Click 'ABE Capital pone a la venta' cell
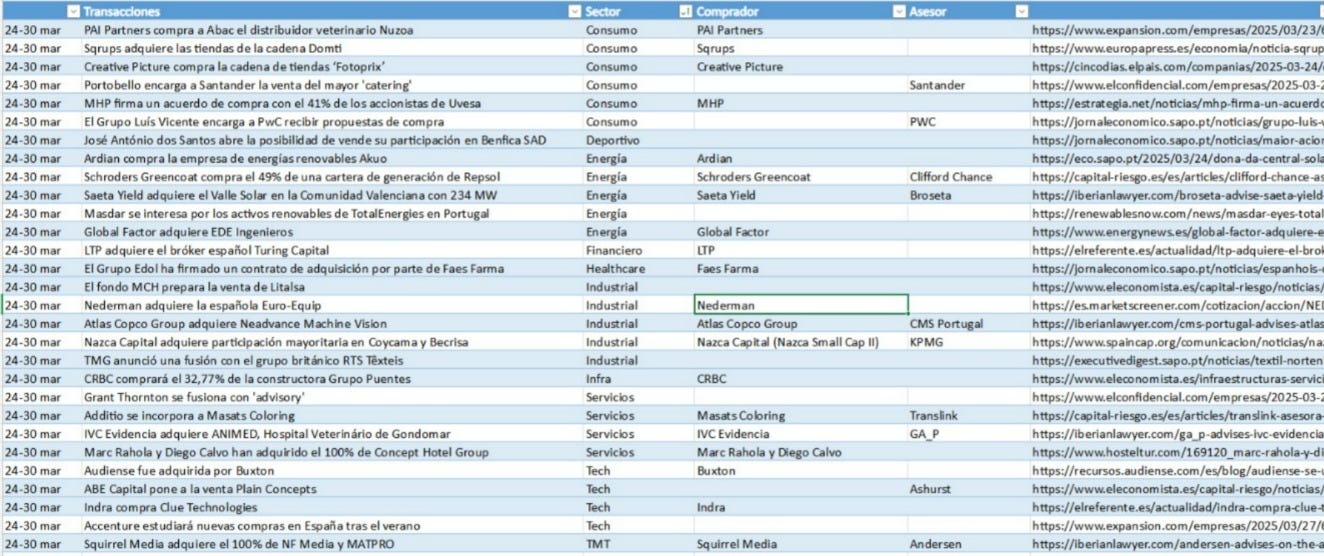 click(x=332, y=489)
